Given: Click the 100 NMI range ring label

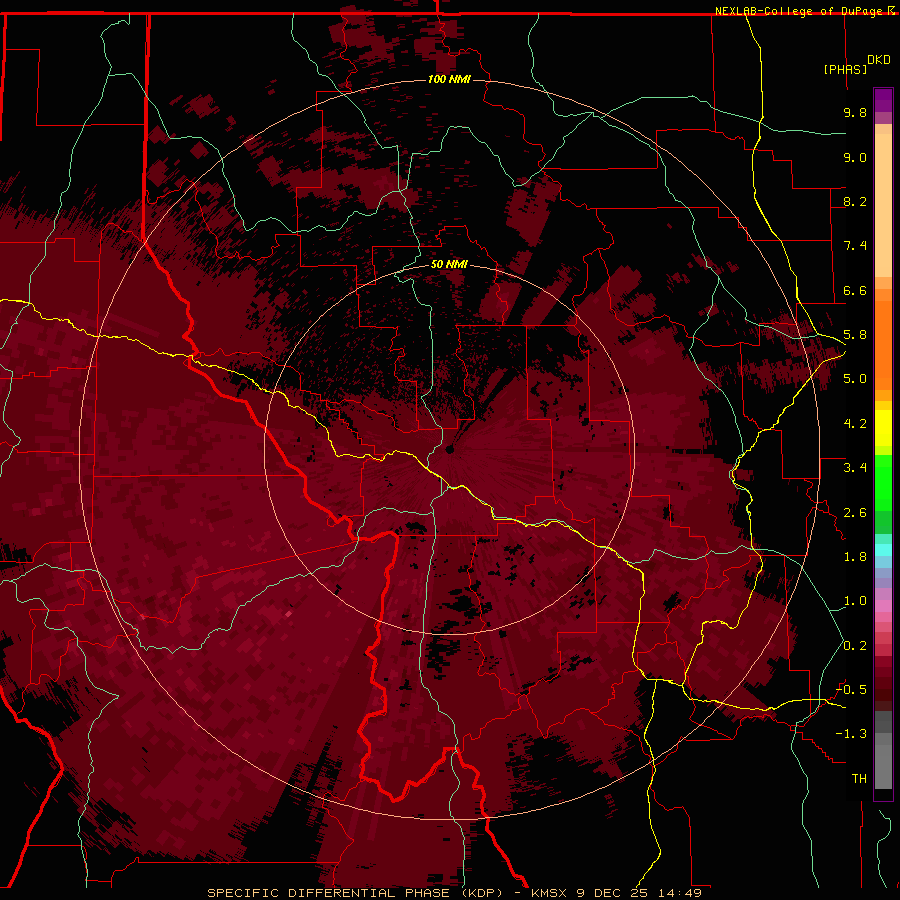Looking at the screenshot, I should click(x=449, y=79).
